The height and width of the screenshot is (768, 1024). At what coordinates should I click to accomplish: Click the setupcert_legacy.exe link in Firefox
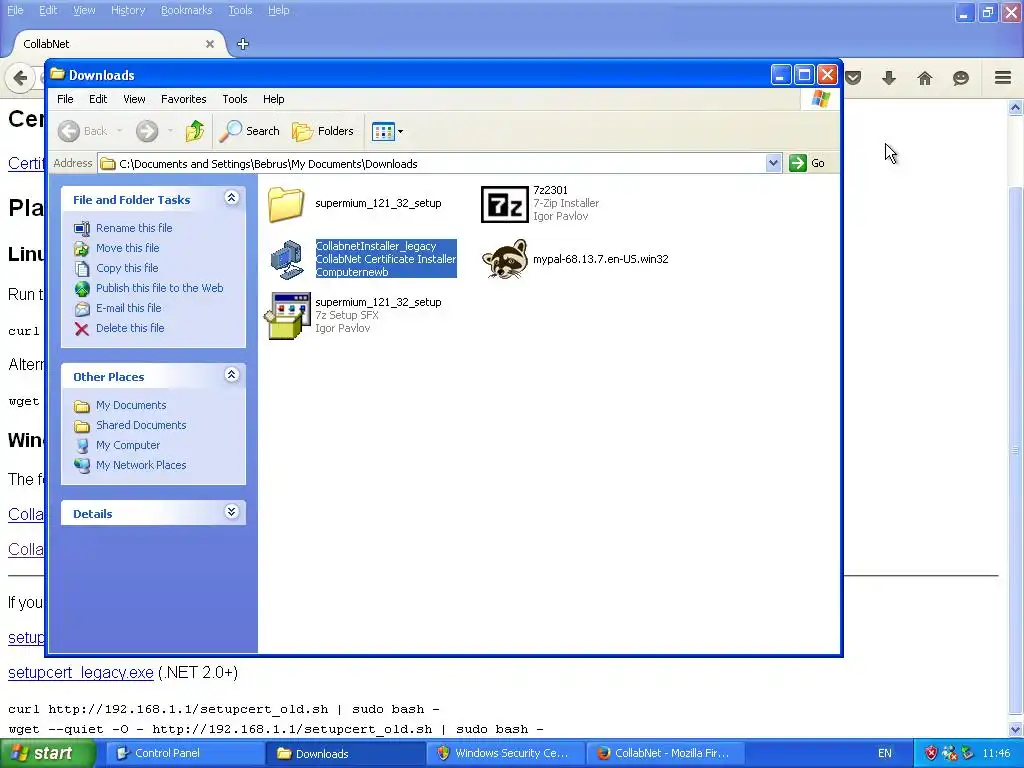[81, 673]
